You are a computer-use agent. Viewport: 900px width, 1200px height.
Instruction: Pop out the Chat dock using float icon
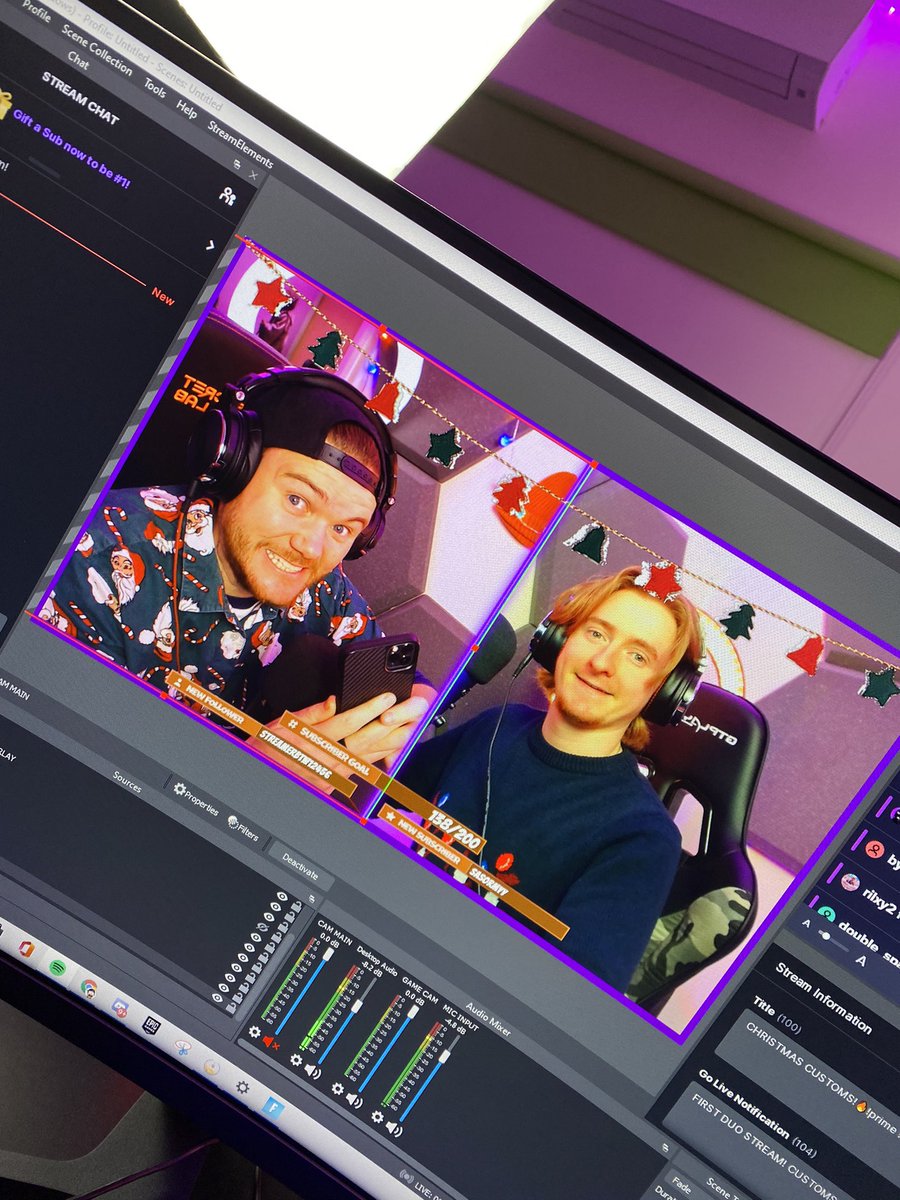238,163
